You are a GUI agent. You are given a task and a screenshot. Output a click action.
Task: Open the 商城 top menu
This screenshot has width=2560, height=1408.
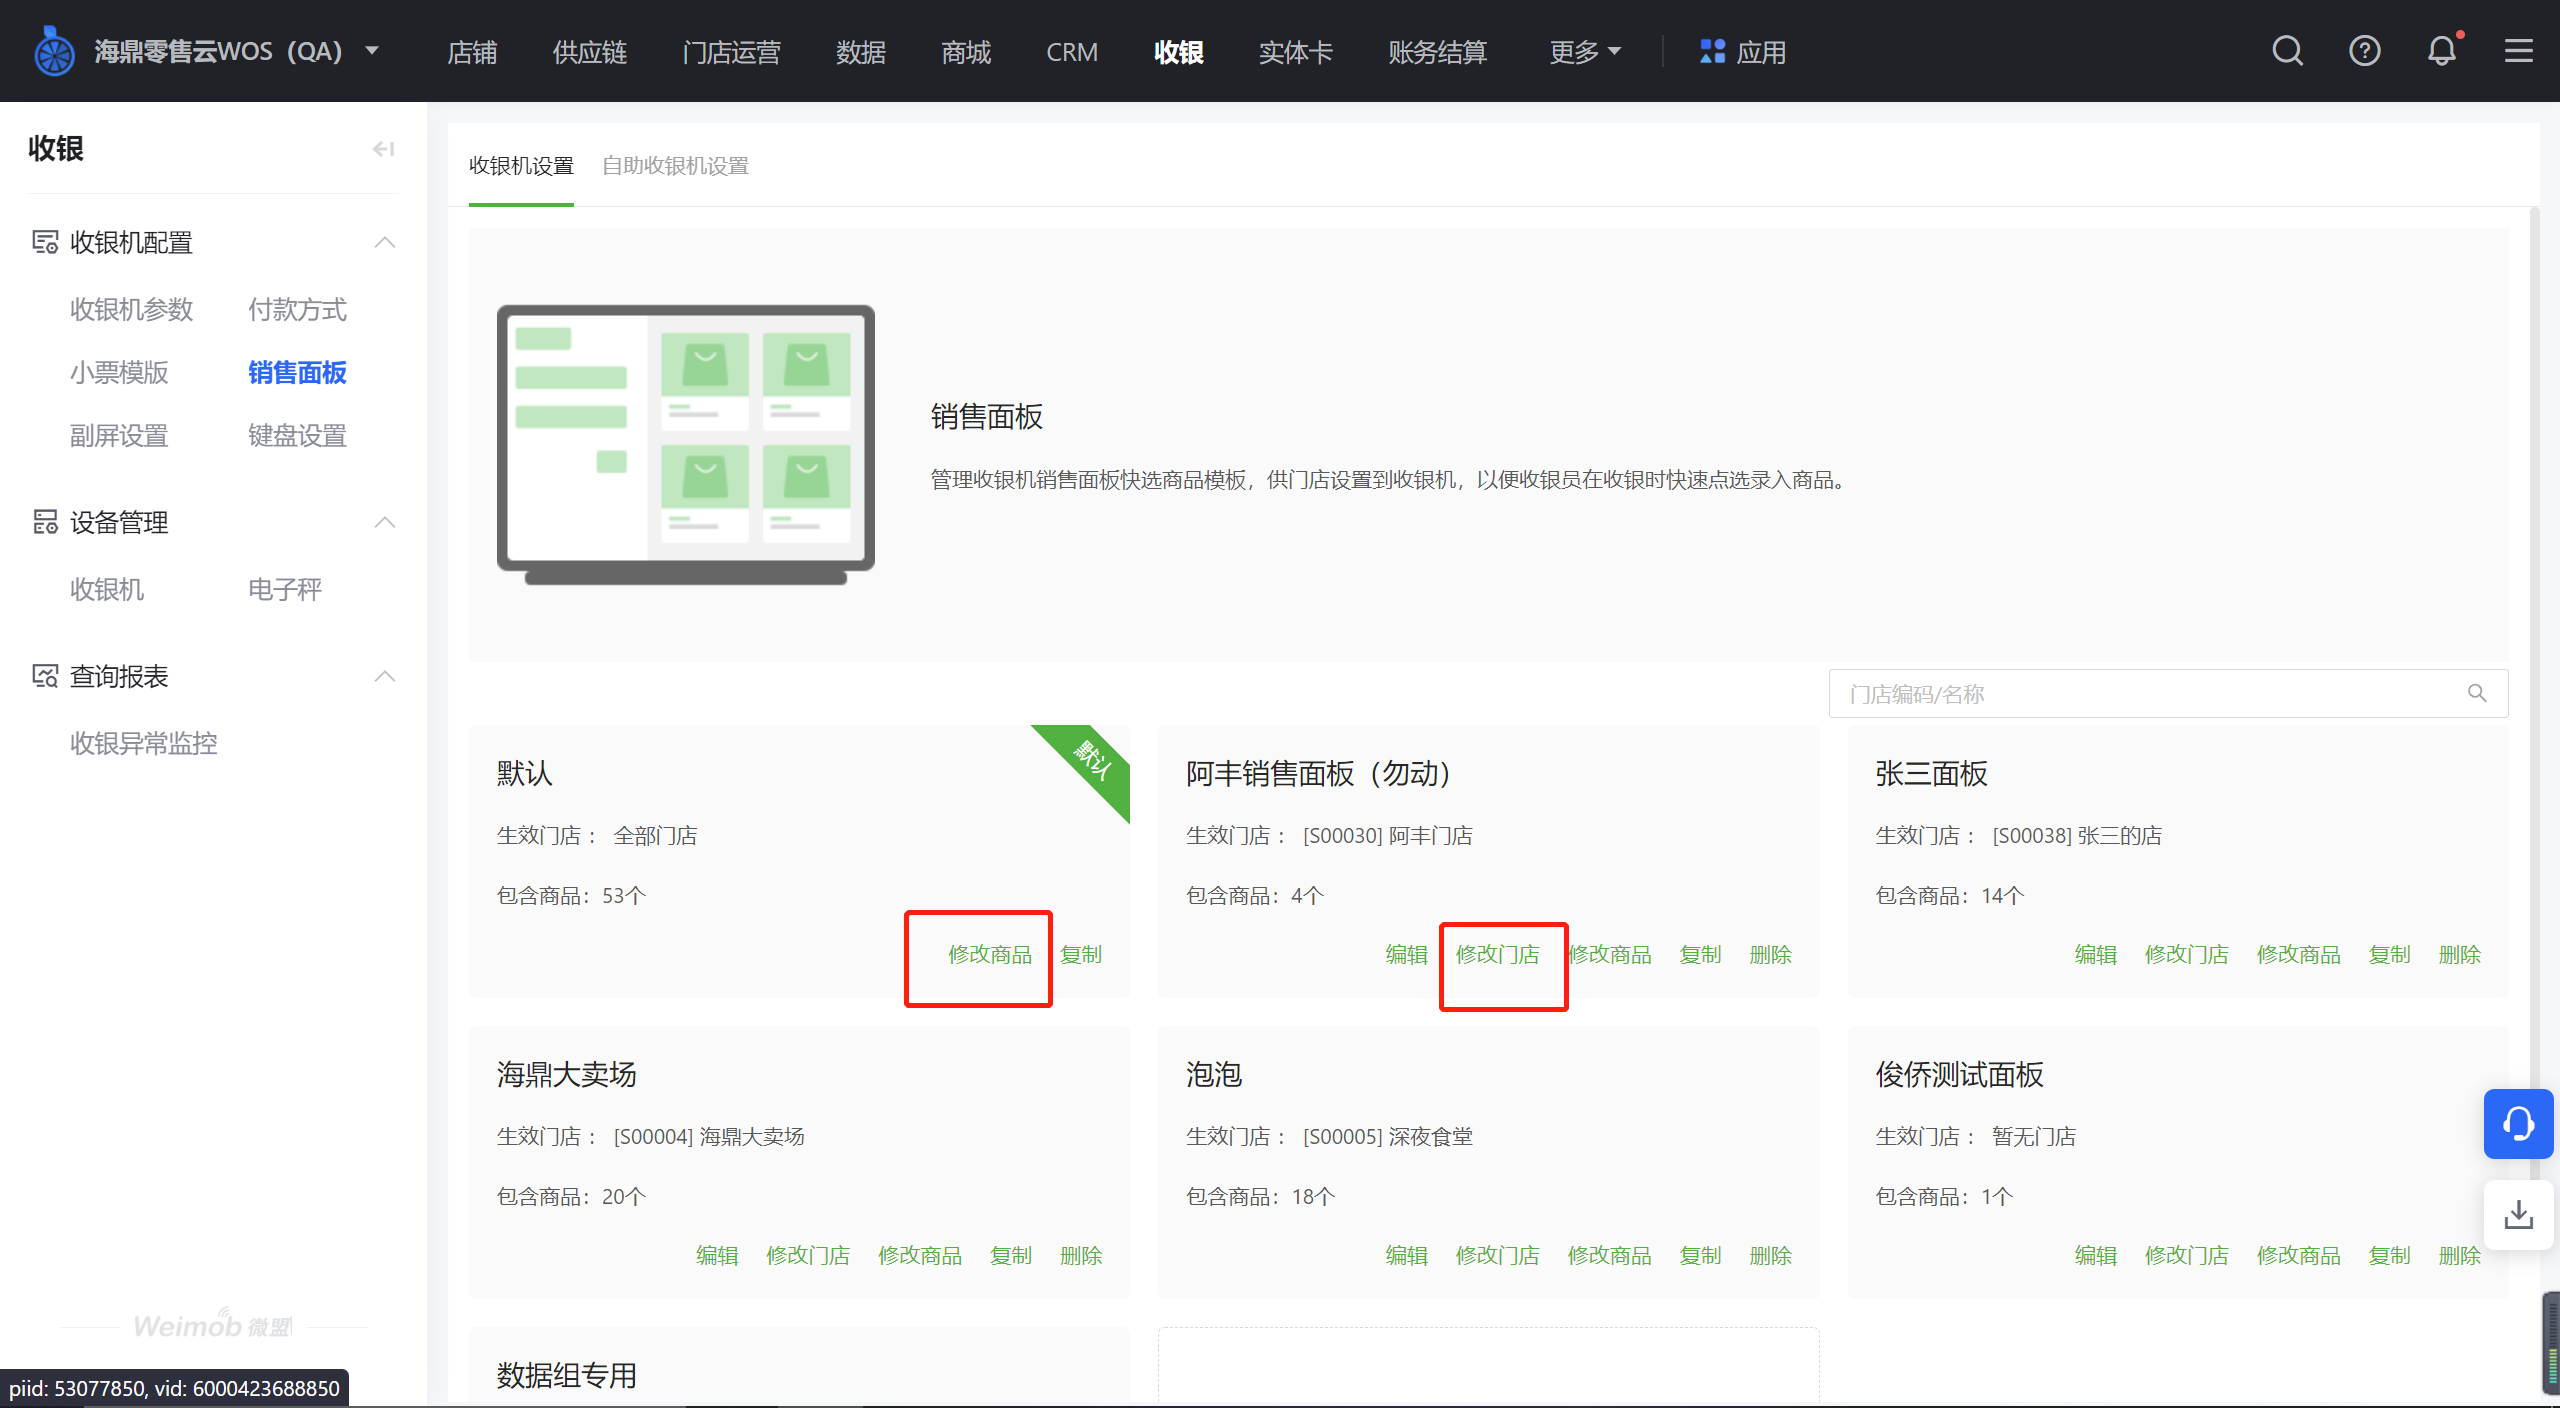[x=966, y=52]
